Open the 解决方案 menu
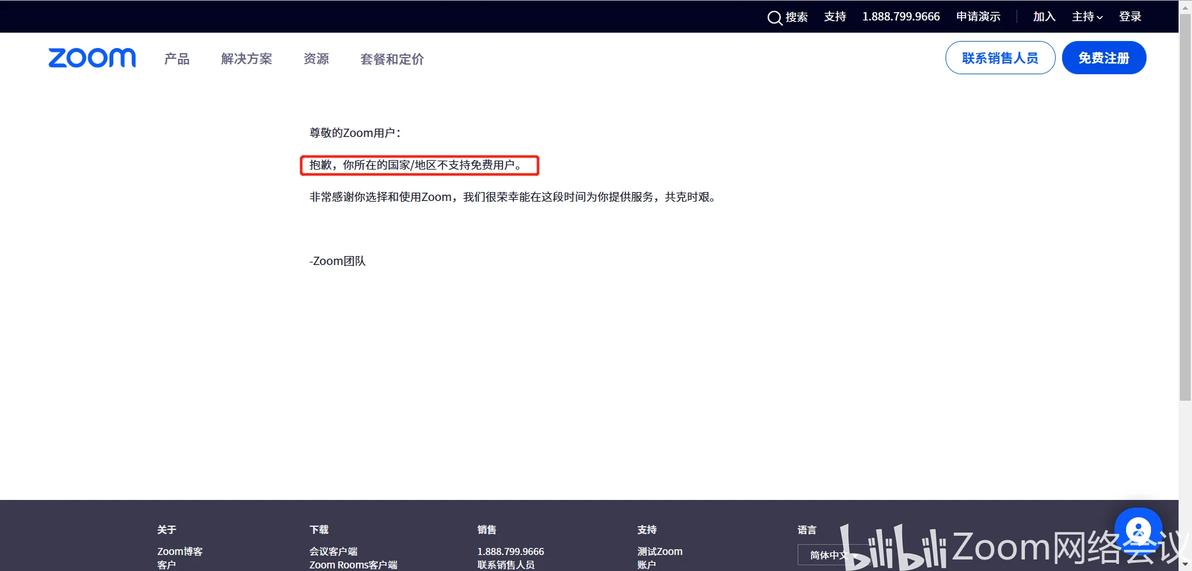Screen dimensions: 1192x571 click(x=246, y=59)
